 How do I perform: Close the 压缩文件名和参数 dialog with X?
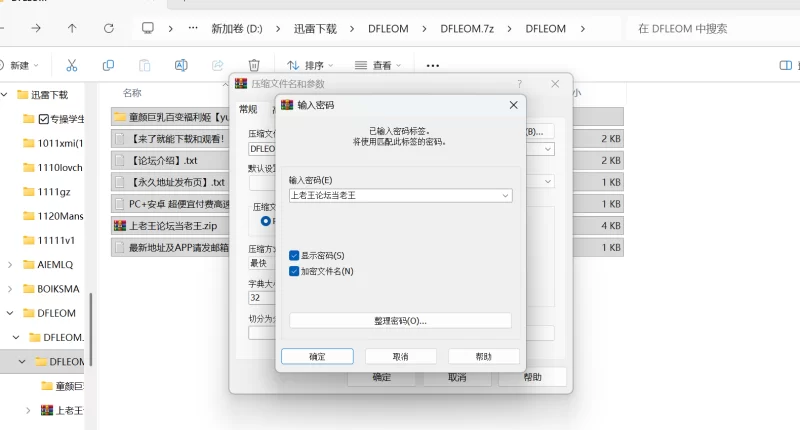click(555, 84)
